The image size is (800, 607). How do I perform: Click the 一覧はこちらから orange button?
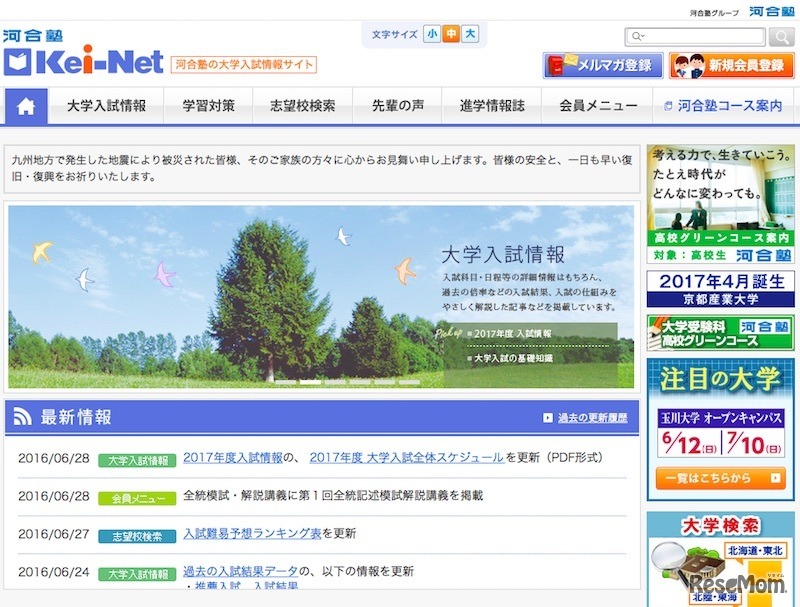720,478
